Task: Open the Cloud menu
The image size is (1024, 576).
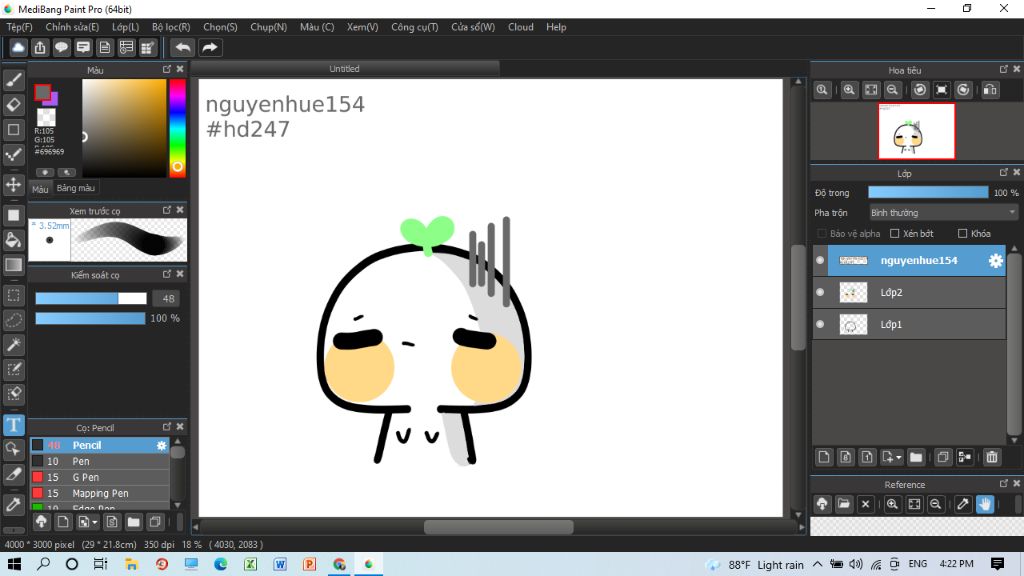Action: coord(520,27)
